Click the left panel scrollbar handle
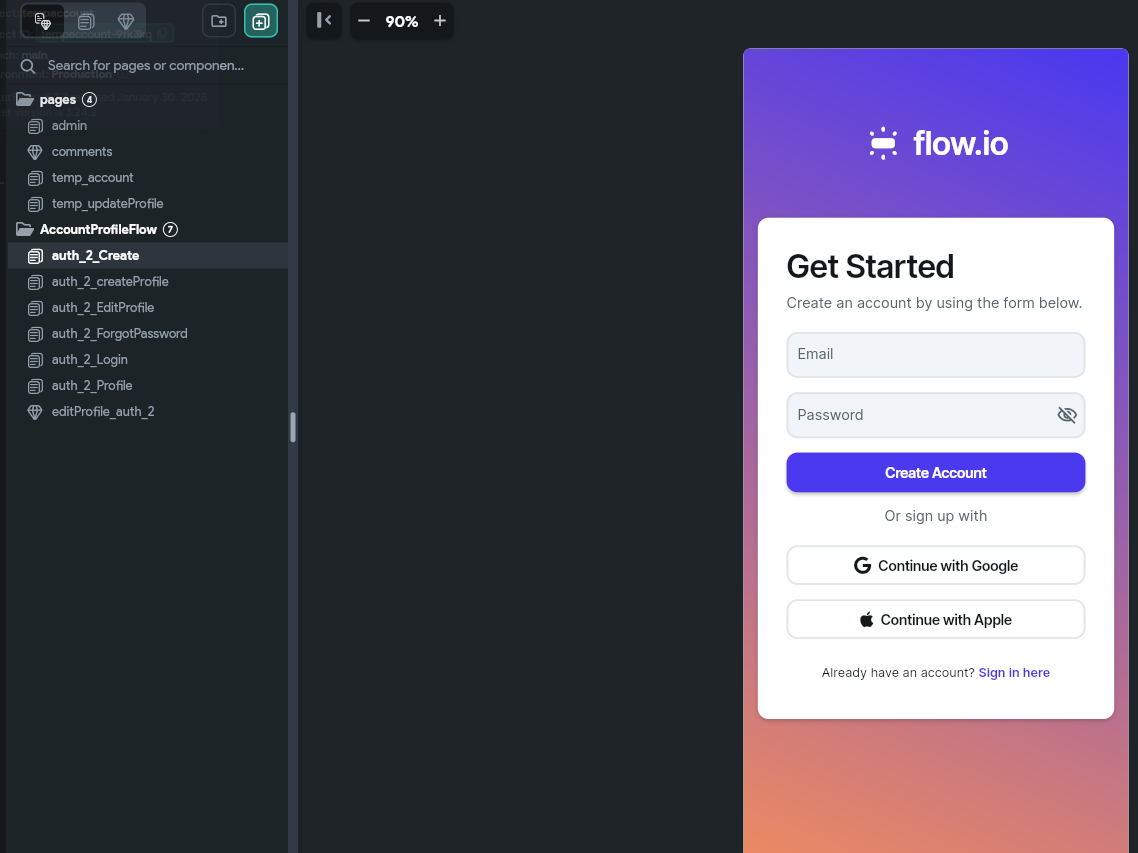 pyautogui.click(x=292, y=427)
